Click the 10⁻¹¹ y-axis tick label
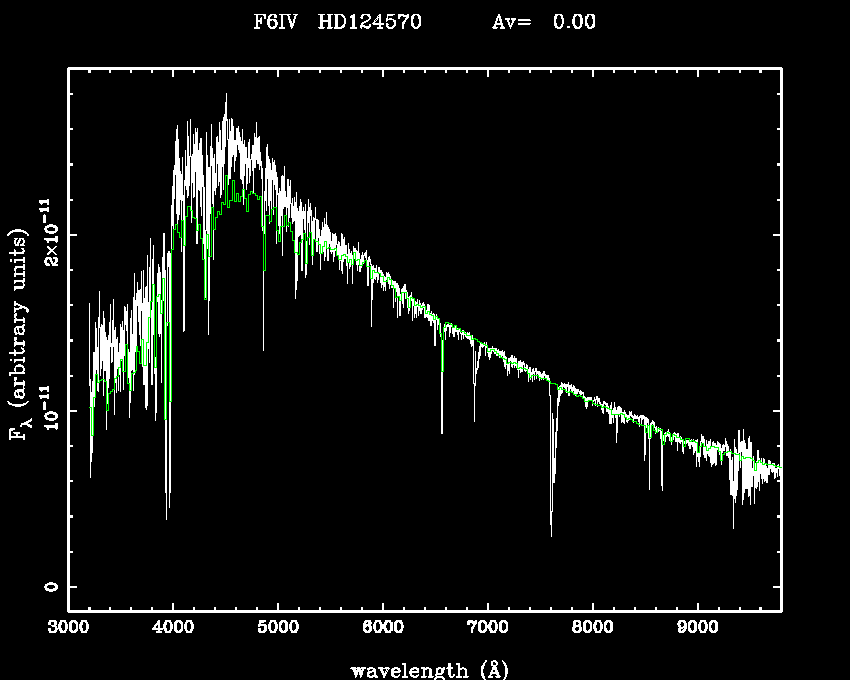Viewport: 850px width, 680px height. [x=44, y=411]
